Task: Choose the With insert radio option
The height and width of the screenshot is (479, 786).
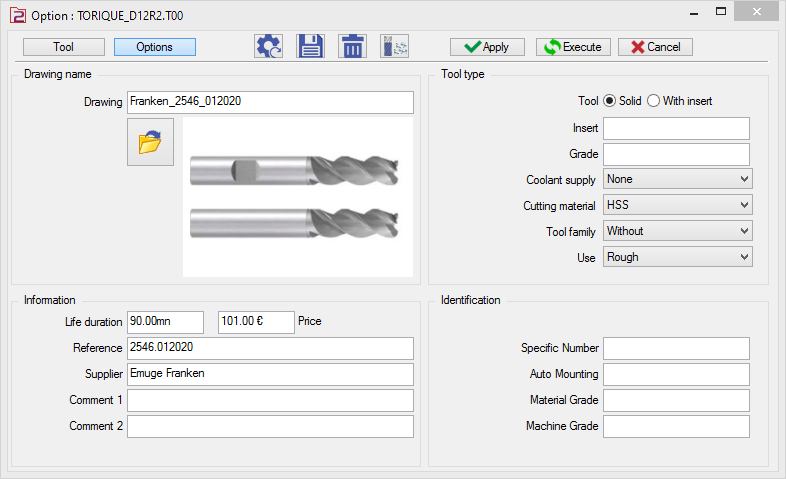Action: 654,101
